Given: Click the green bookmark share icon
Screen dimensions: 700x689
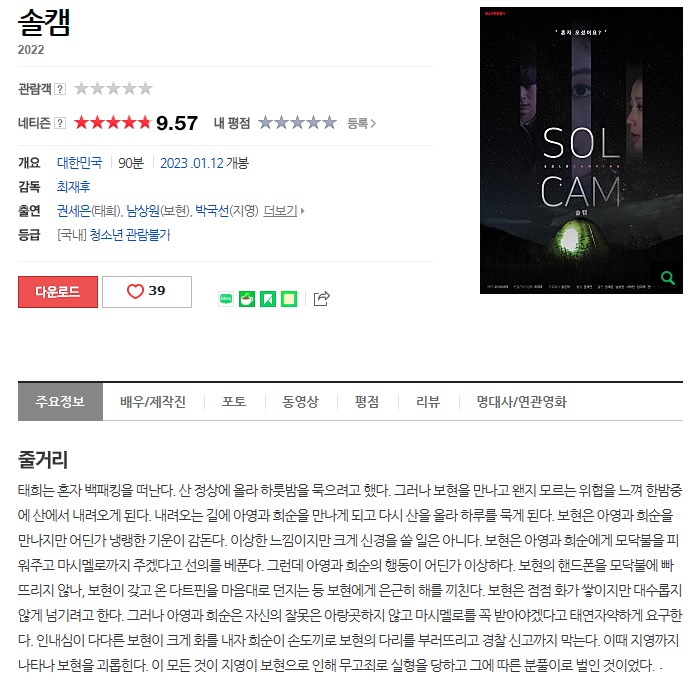Looking at the screenshot, I should 268,299.
